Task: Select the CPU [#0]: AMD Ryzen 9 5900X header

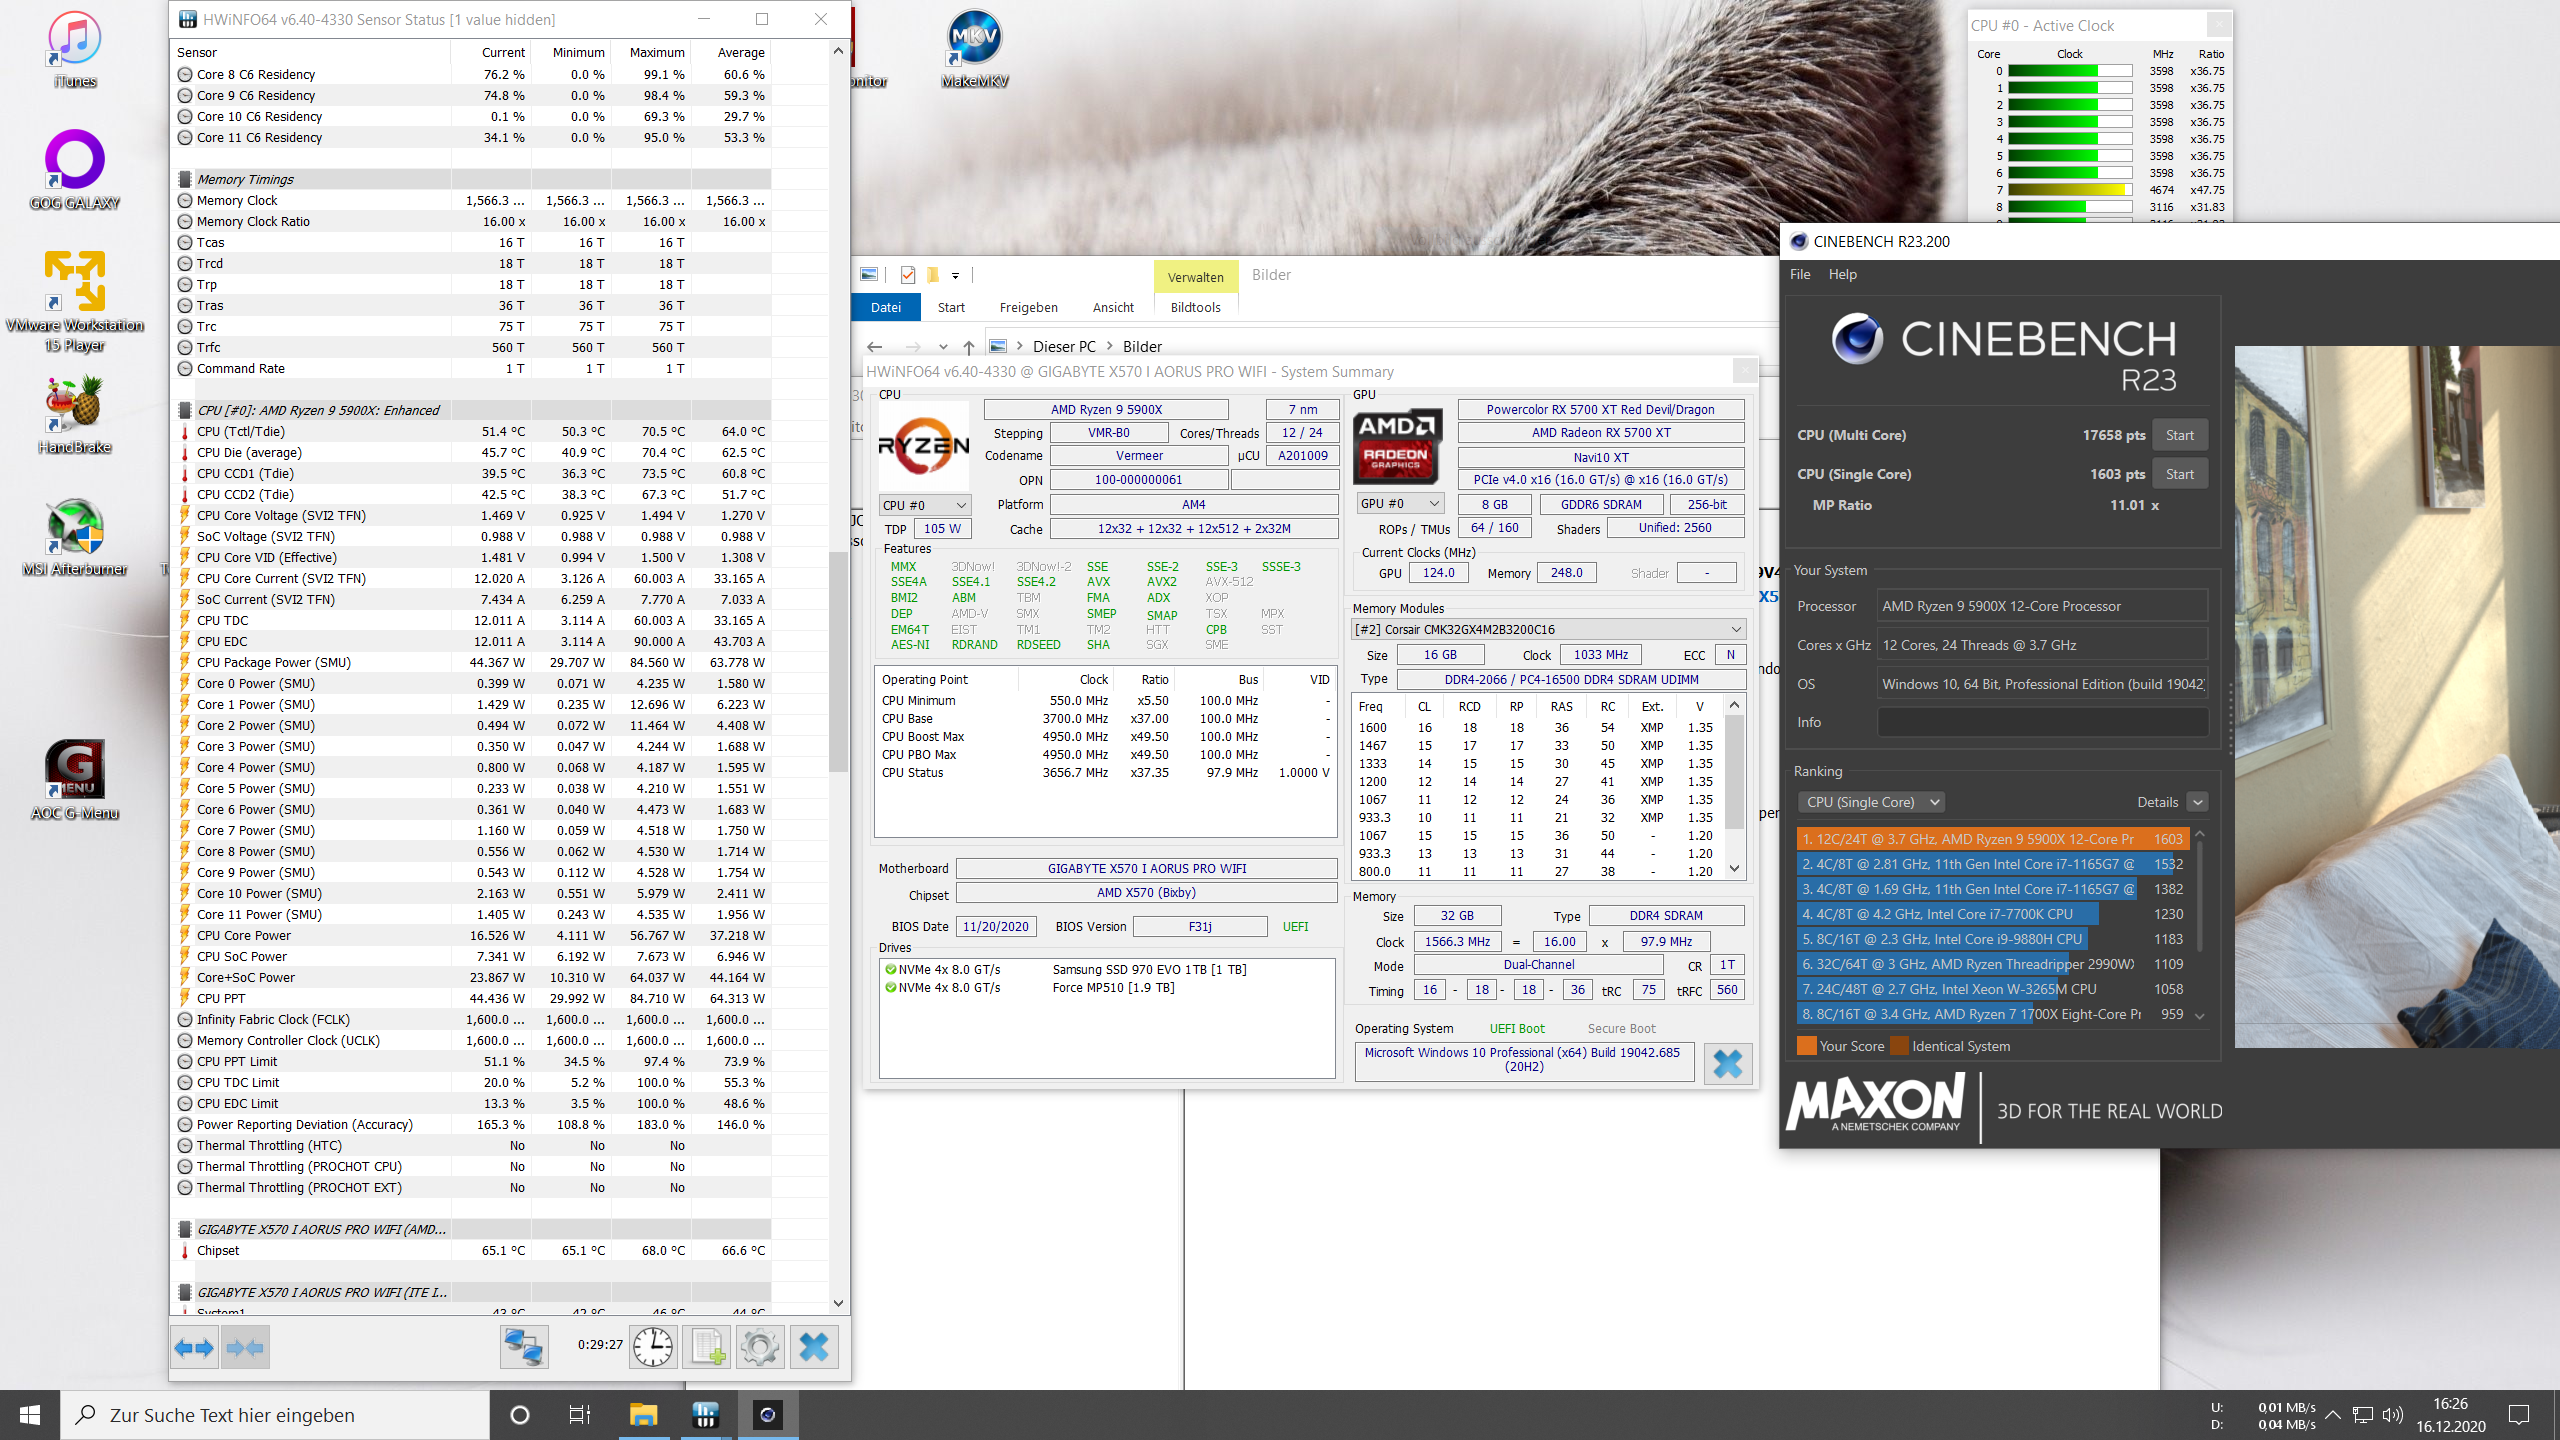Action: (x=473, y=410)
